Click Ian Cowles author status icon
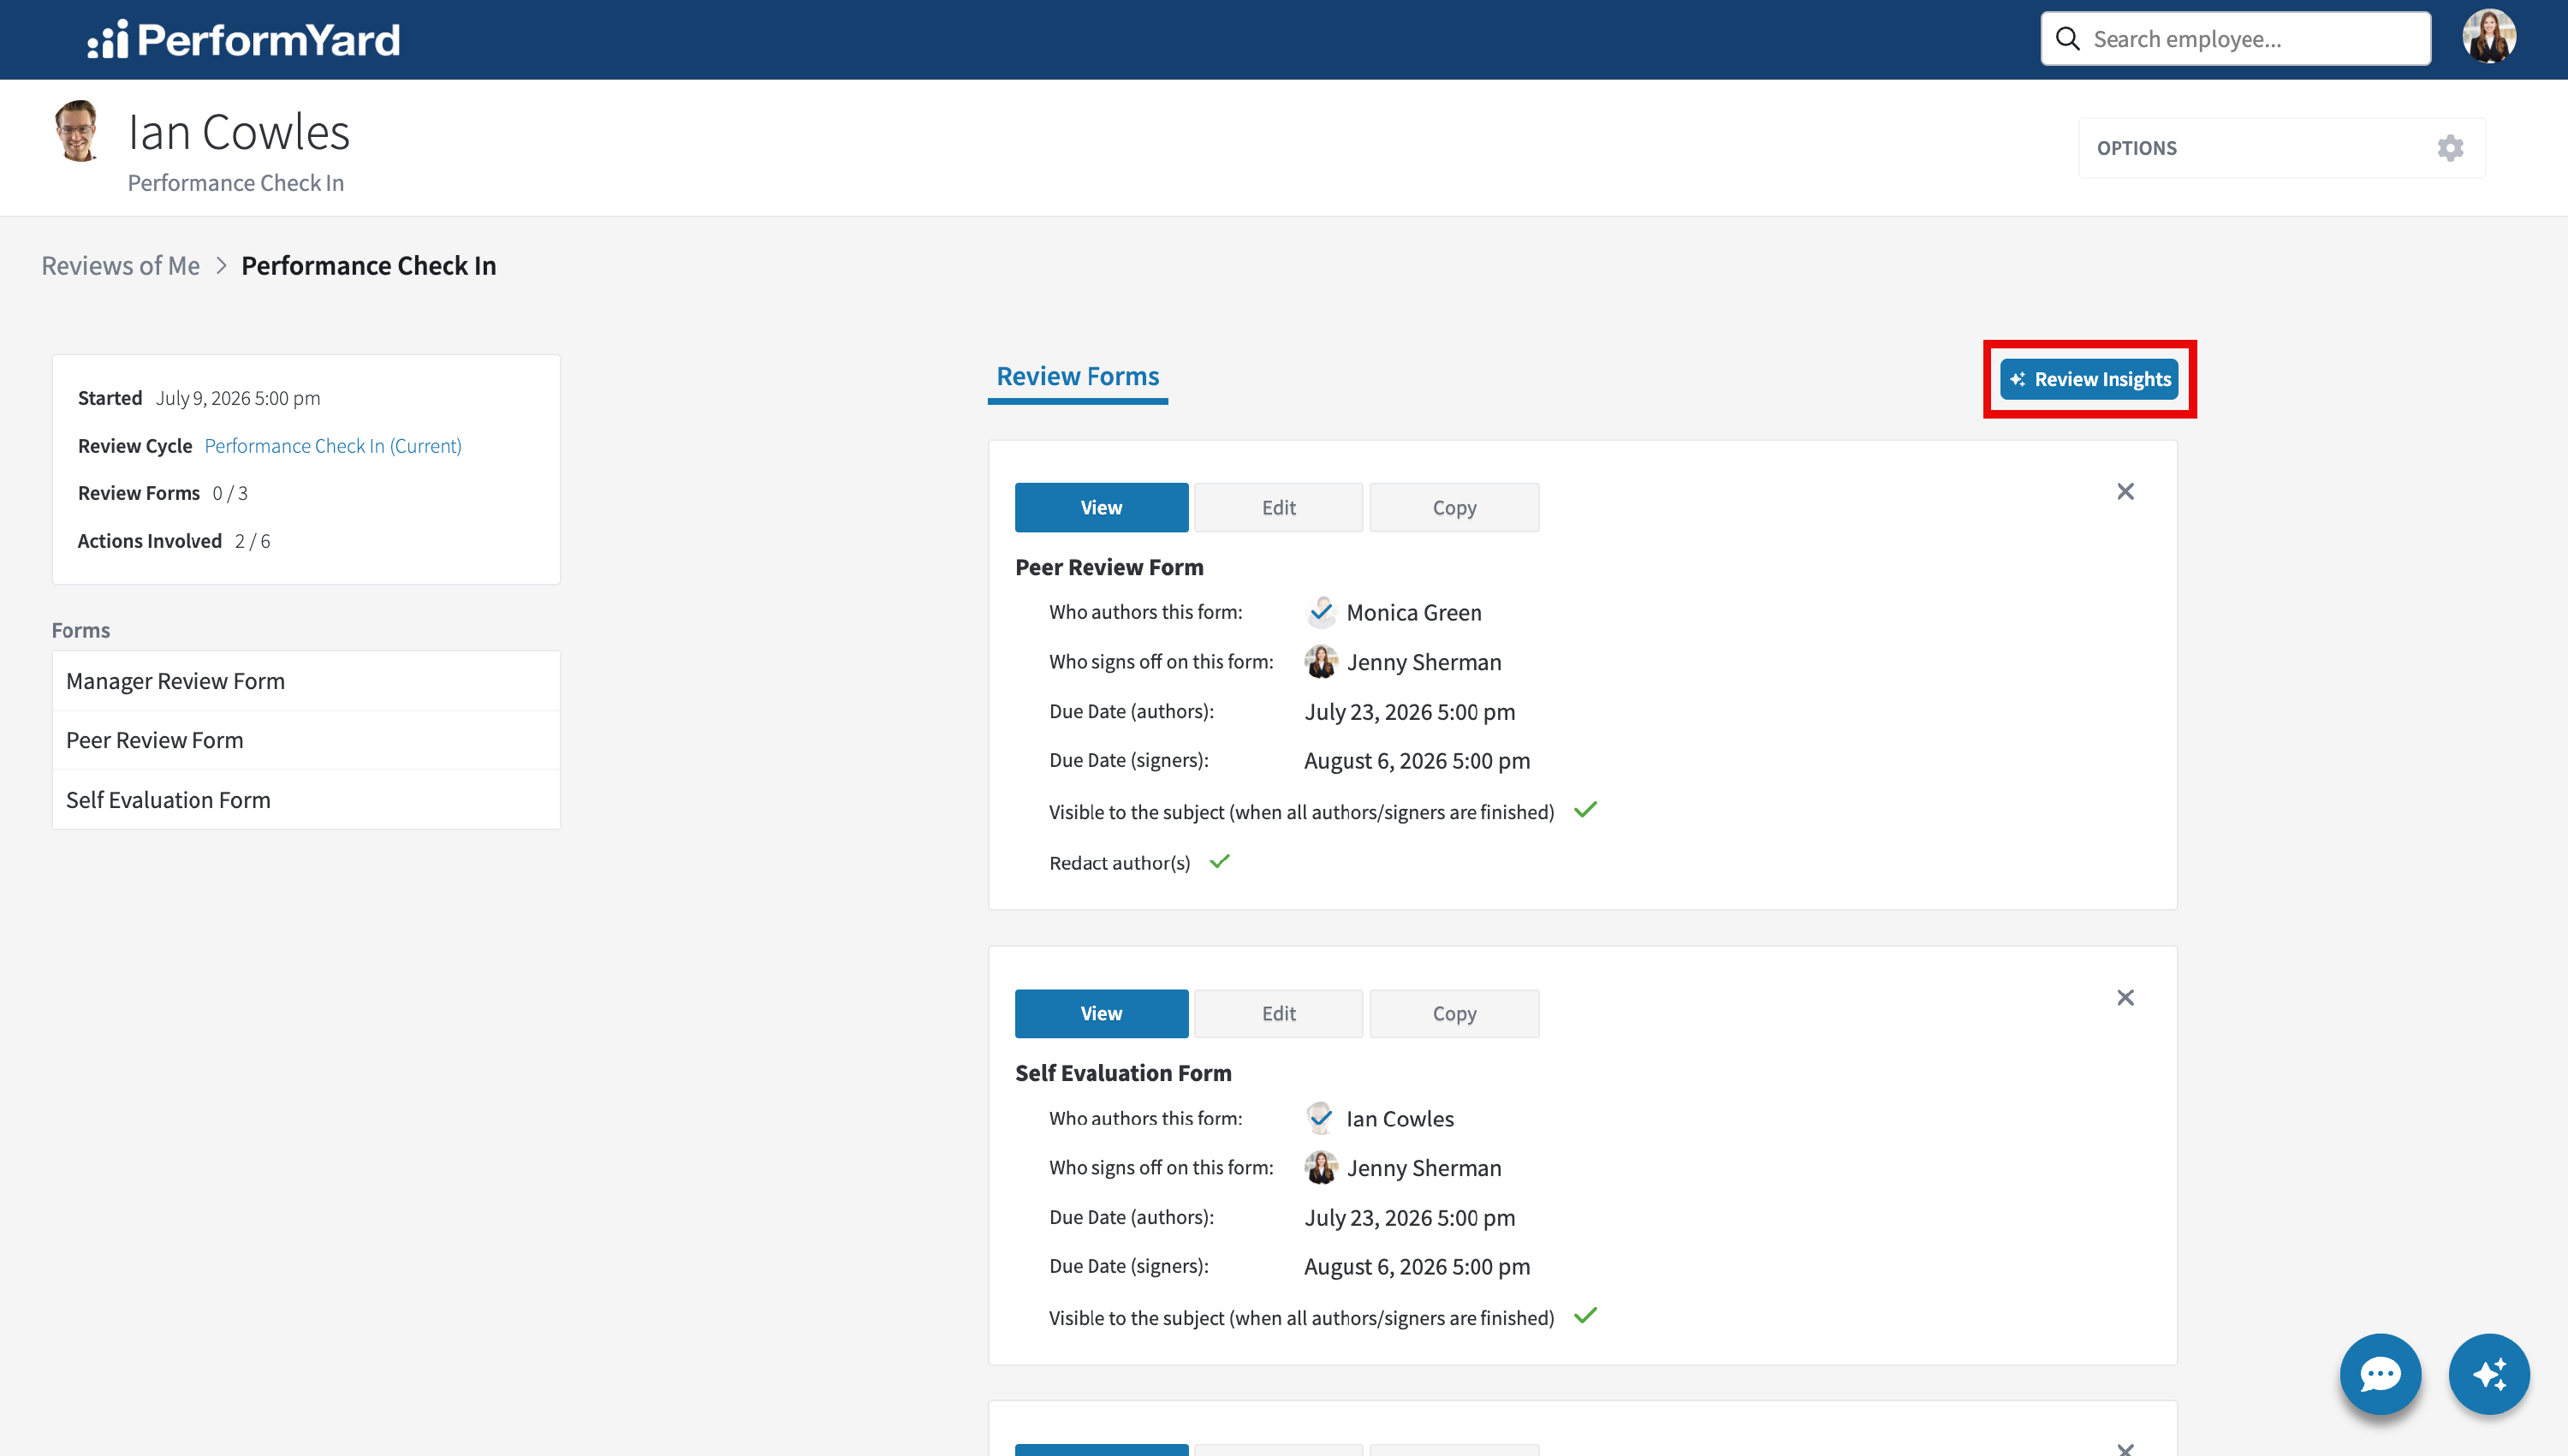The image size is (2568, 1456). (x=1321, y=1117)
